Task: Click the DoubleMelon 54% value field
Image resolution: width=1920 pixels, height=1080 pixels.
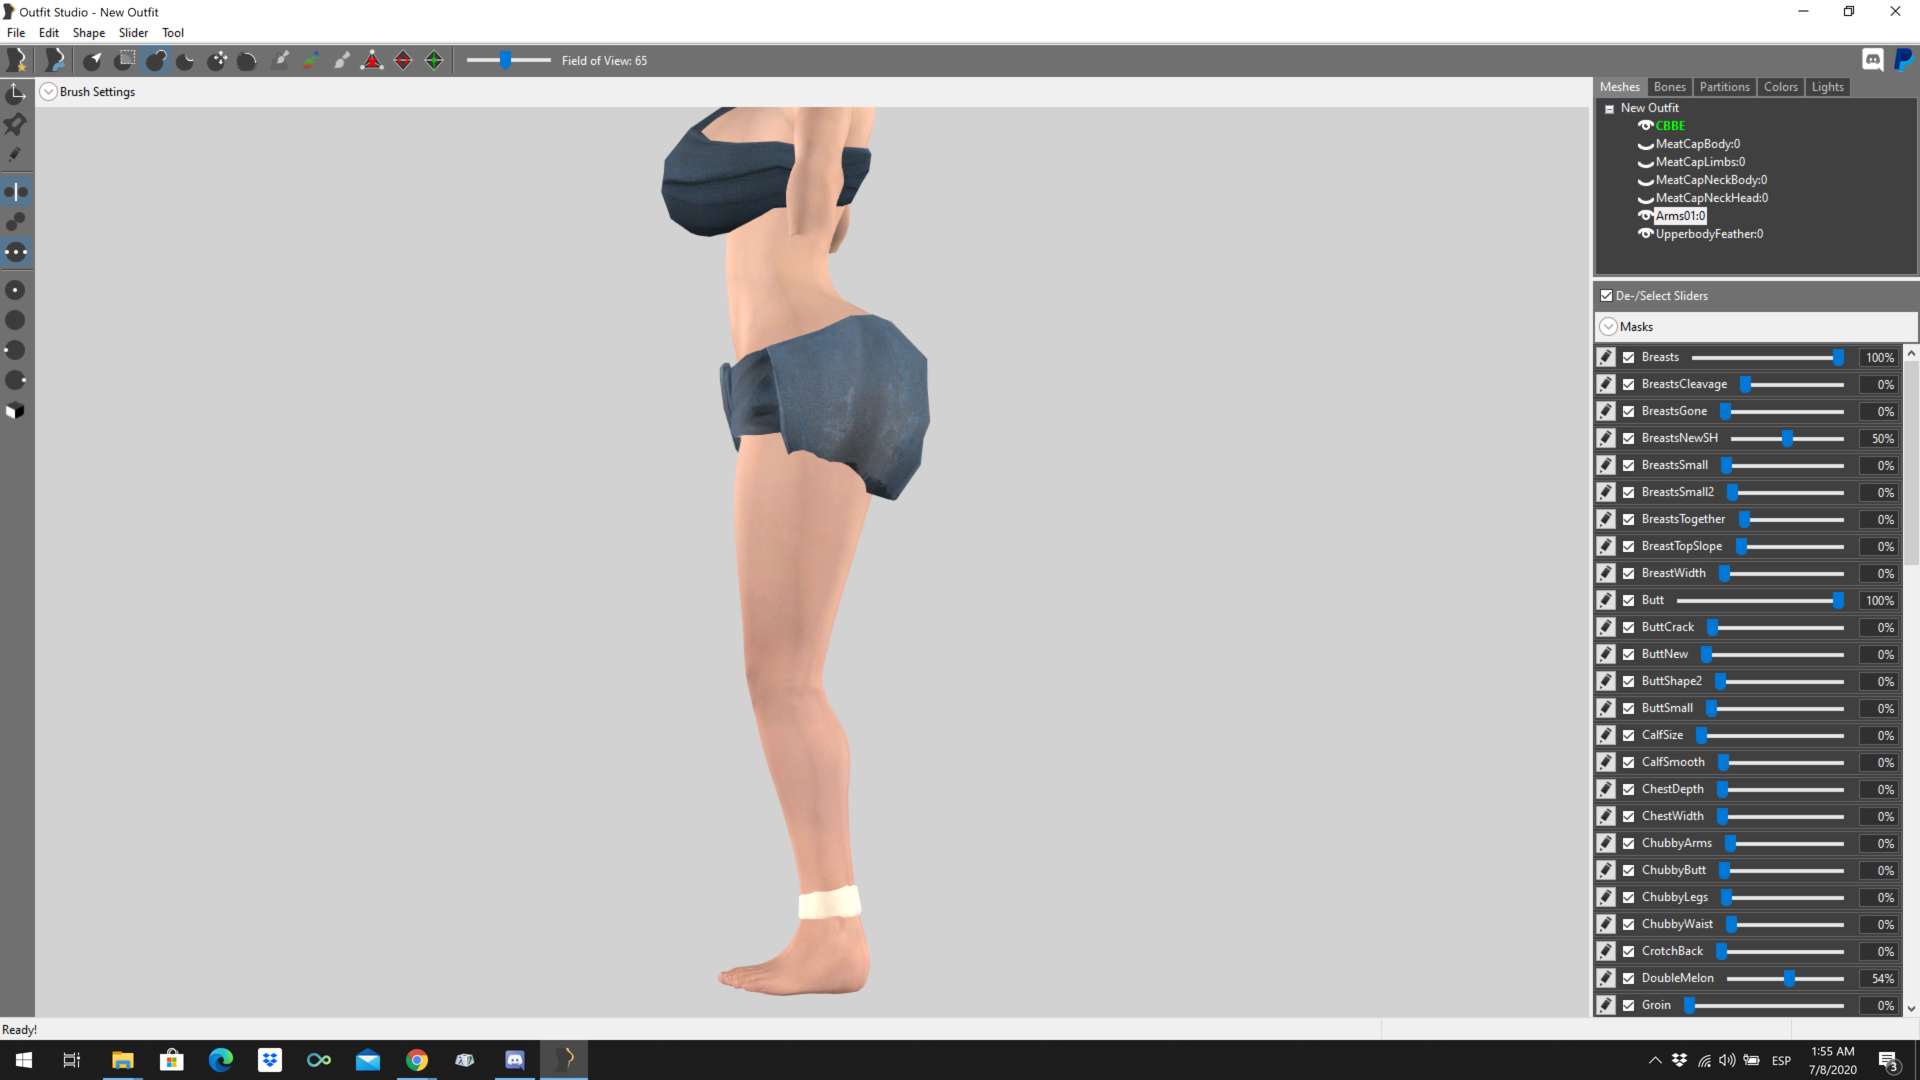Action: point(1879,978)
